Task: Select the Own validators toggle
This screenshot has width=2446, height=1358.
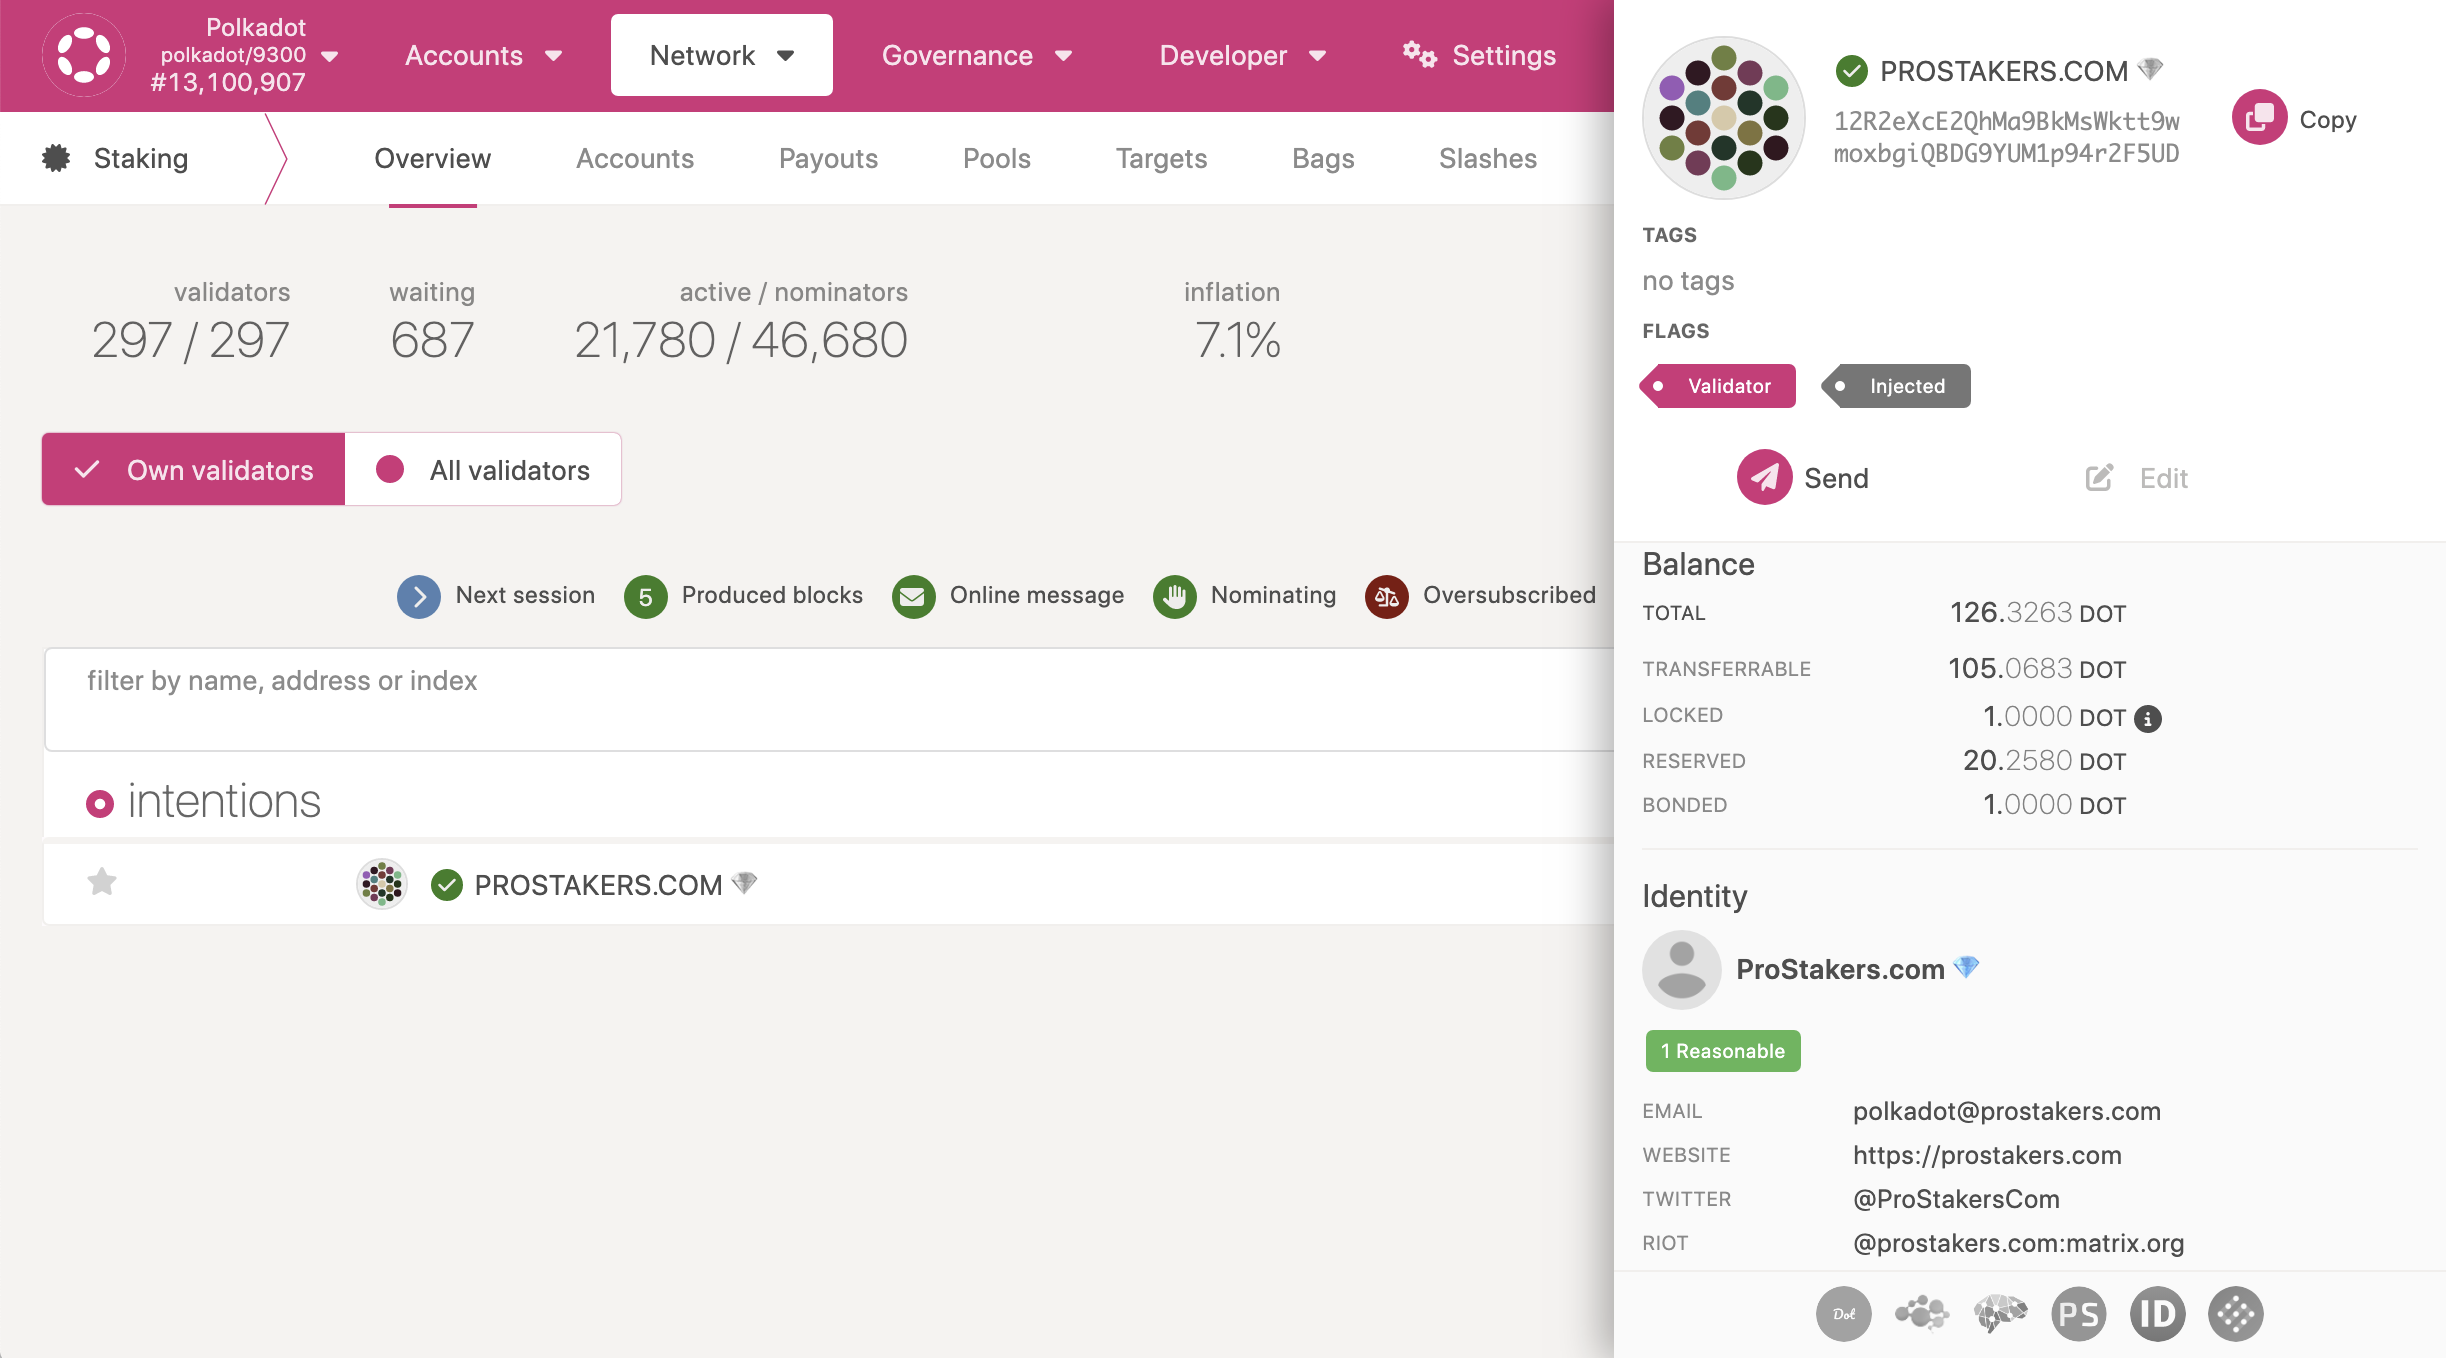Action: [194, 470]
